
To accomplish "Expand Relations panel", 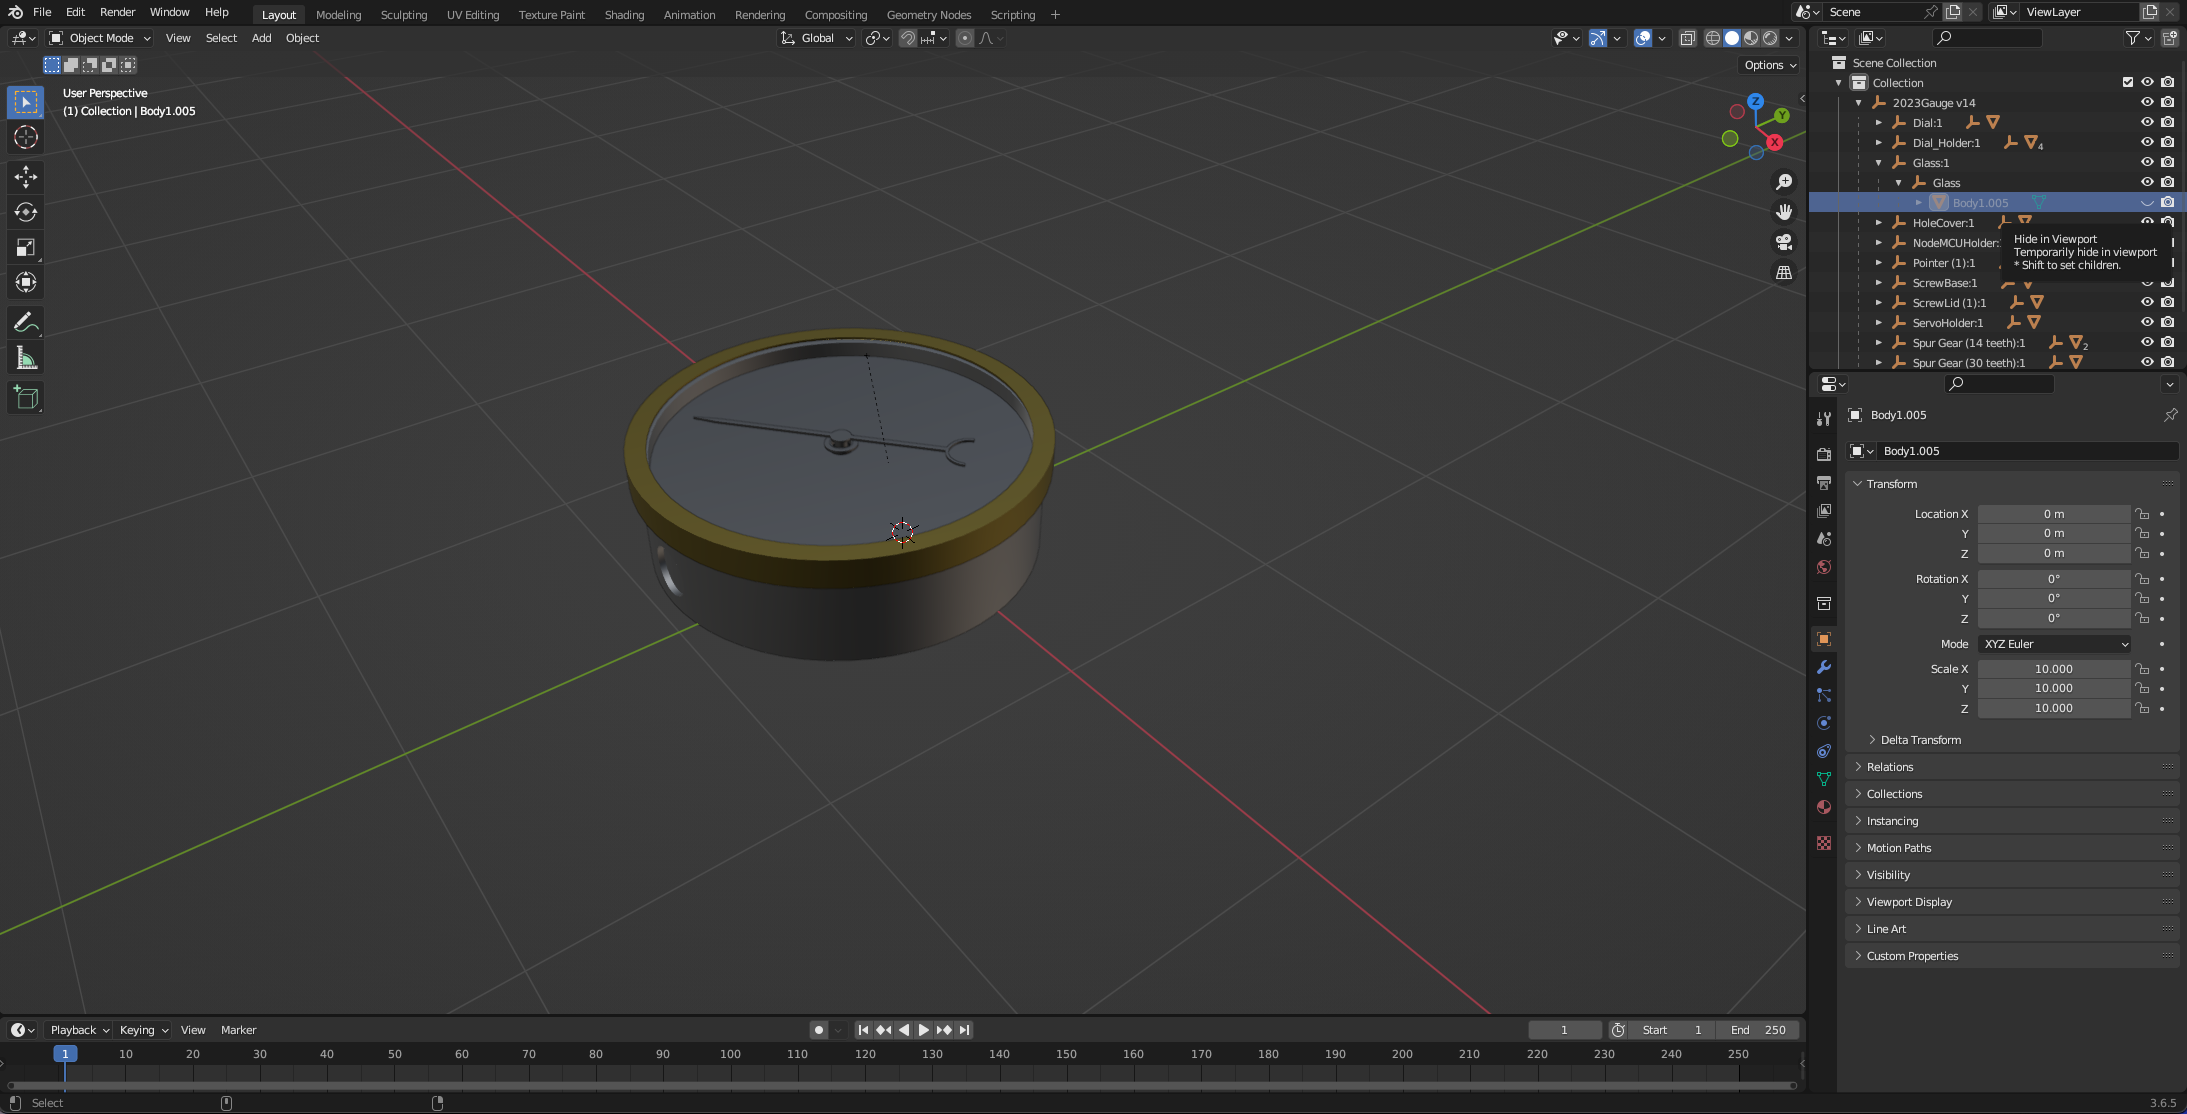I will pos(1889,767).
